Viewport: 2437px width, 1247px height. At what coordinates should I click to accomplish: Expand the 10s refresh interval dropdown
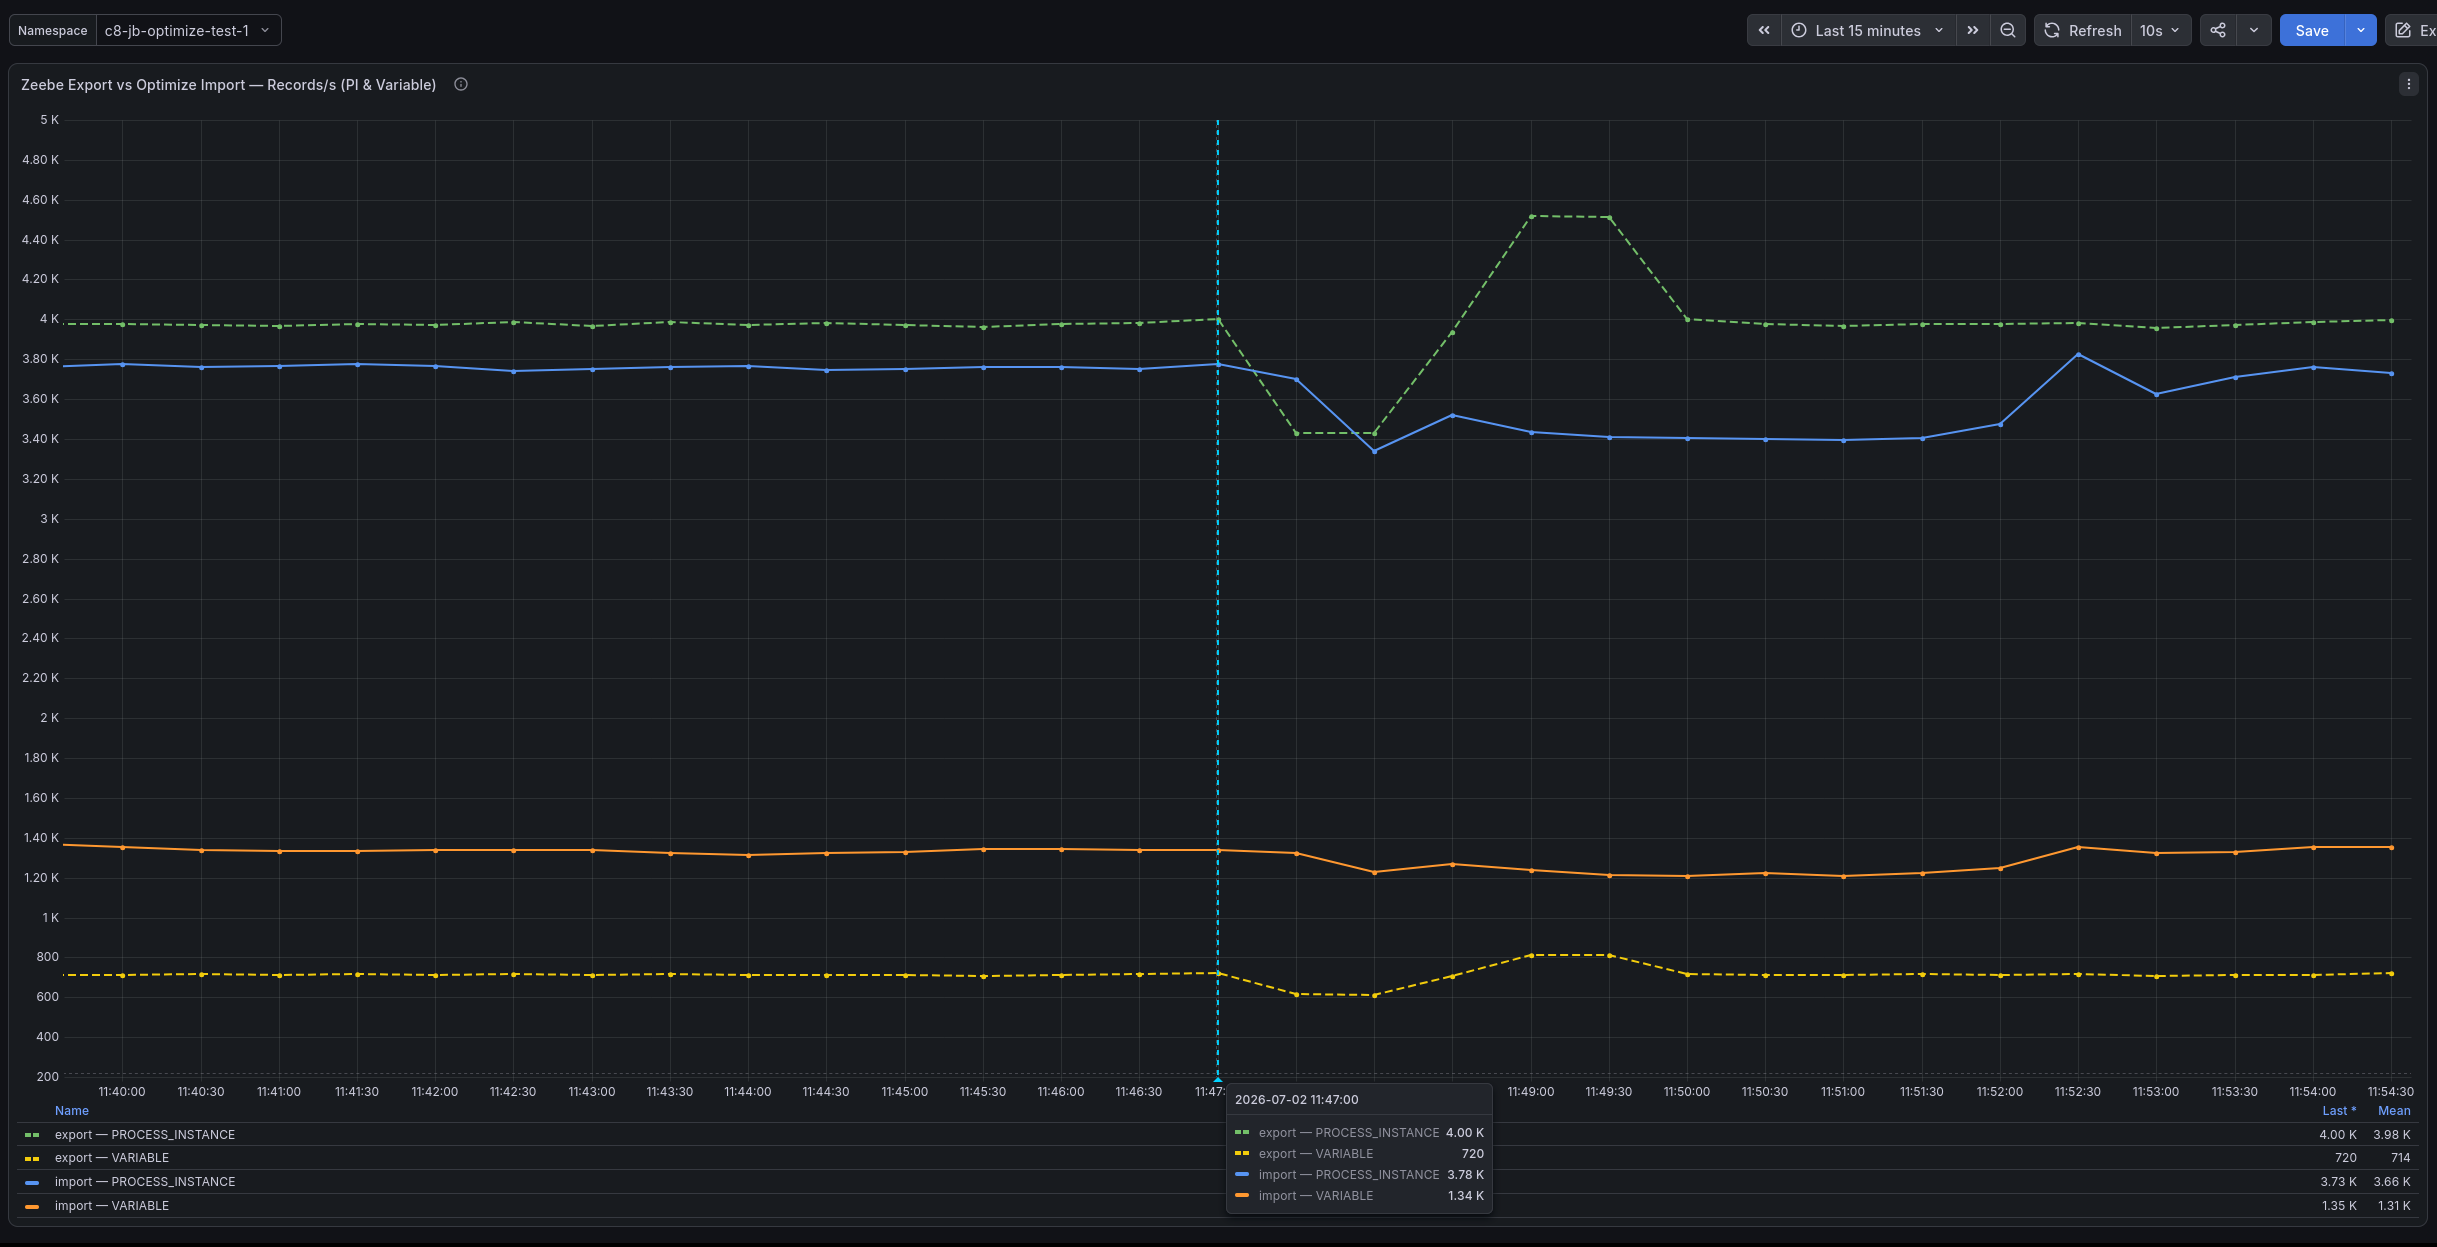2160,30
